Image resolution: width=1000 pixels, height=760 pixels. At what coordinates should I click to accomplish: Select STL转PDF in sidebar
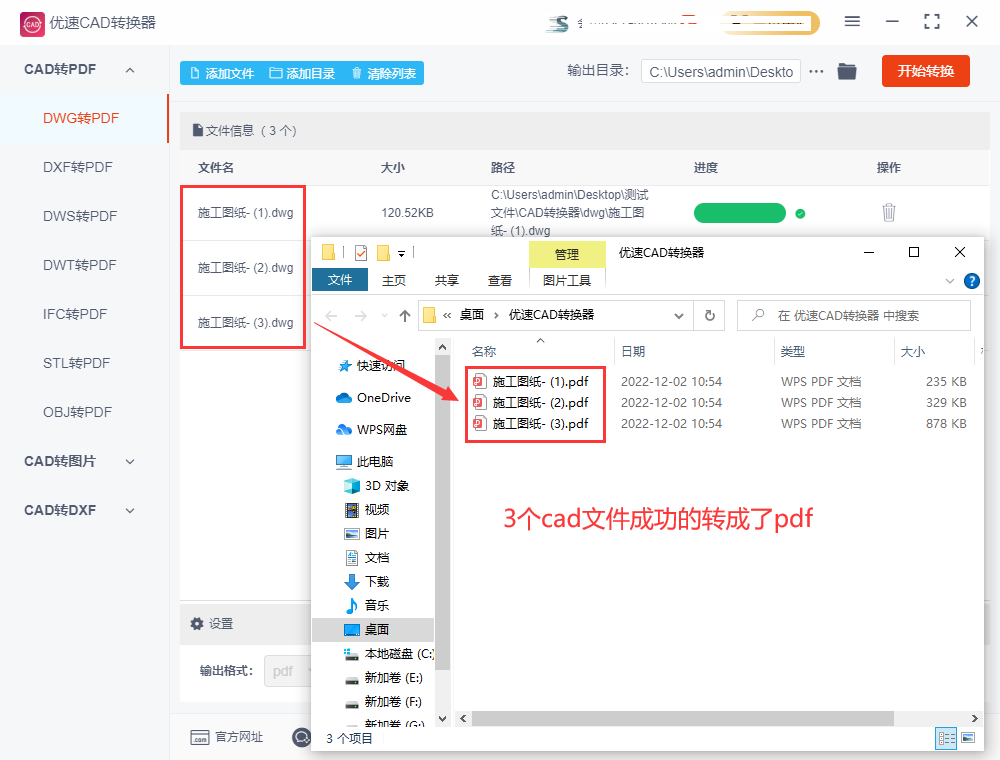tap(77, 363)
